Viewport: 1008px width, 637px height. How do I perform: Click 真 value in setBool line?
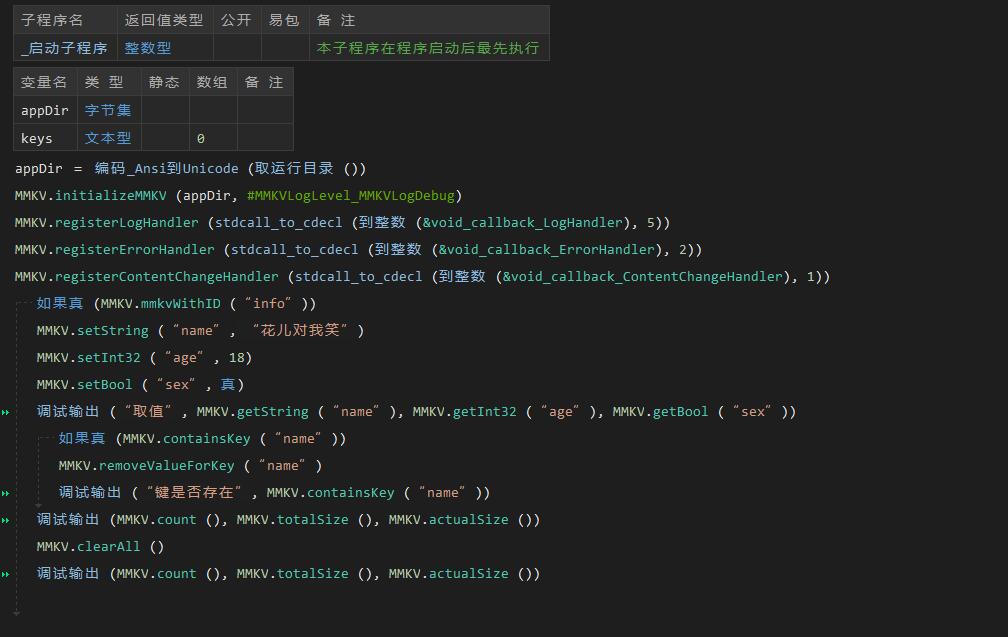pos(228,384)
